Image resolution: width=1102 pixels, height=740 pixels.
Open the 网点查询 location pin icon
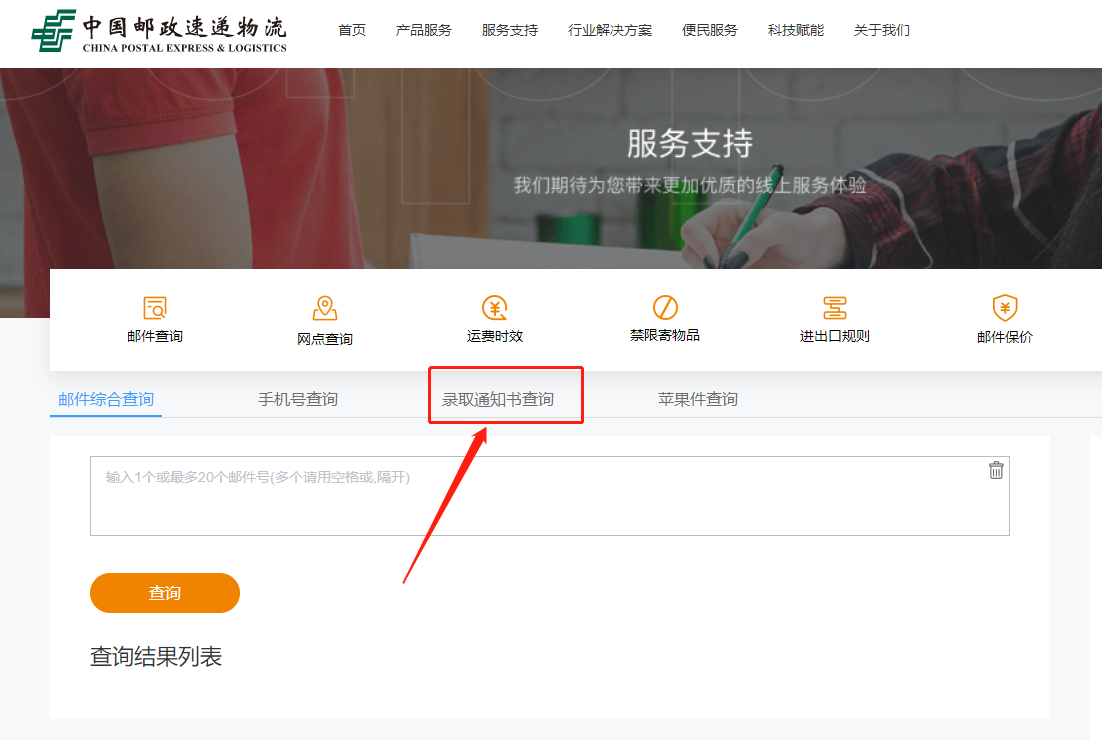pos(325,309)
